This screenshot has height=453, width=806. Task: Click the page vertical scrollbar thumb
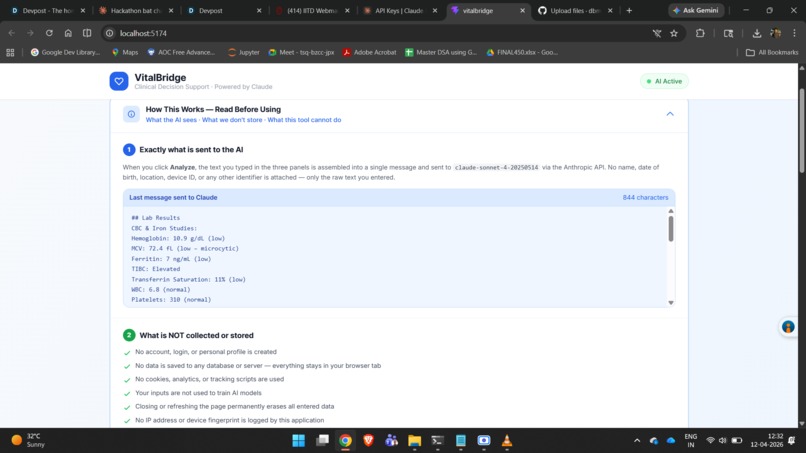point(802,131)
